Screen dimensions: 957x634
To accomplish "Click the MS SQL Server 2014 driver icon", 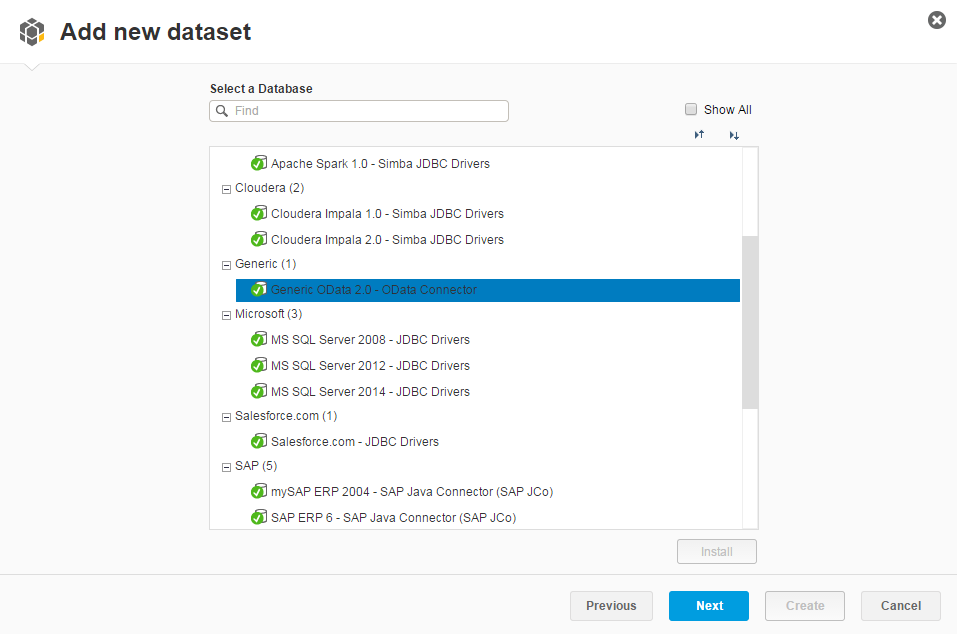I will (259, 391).
